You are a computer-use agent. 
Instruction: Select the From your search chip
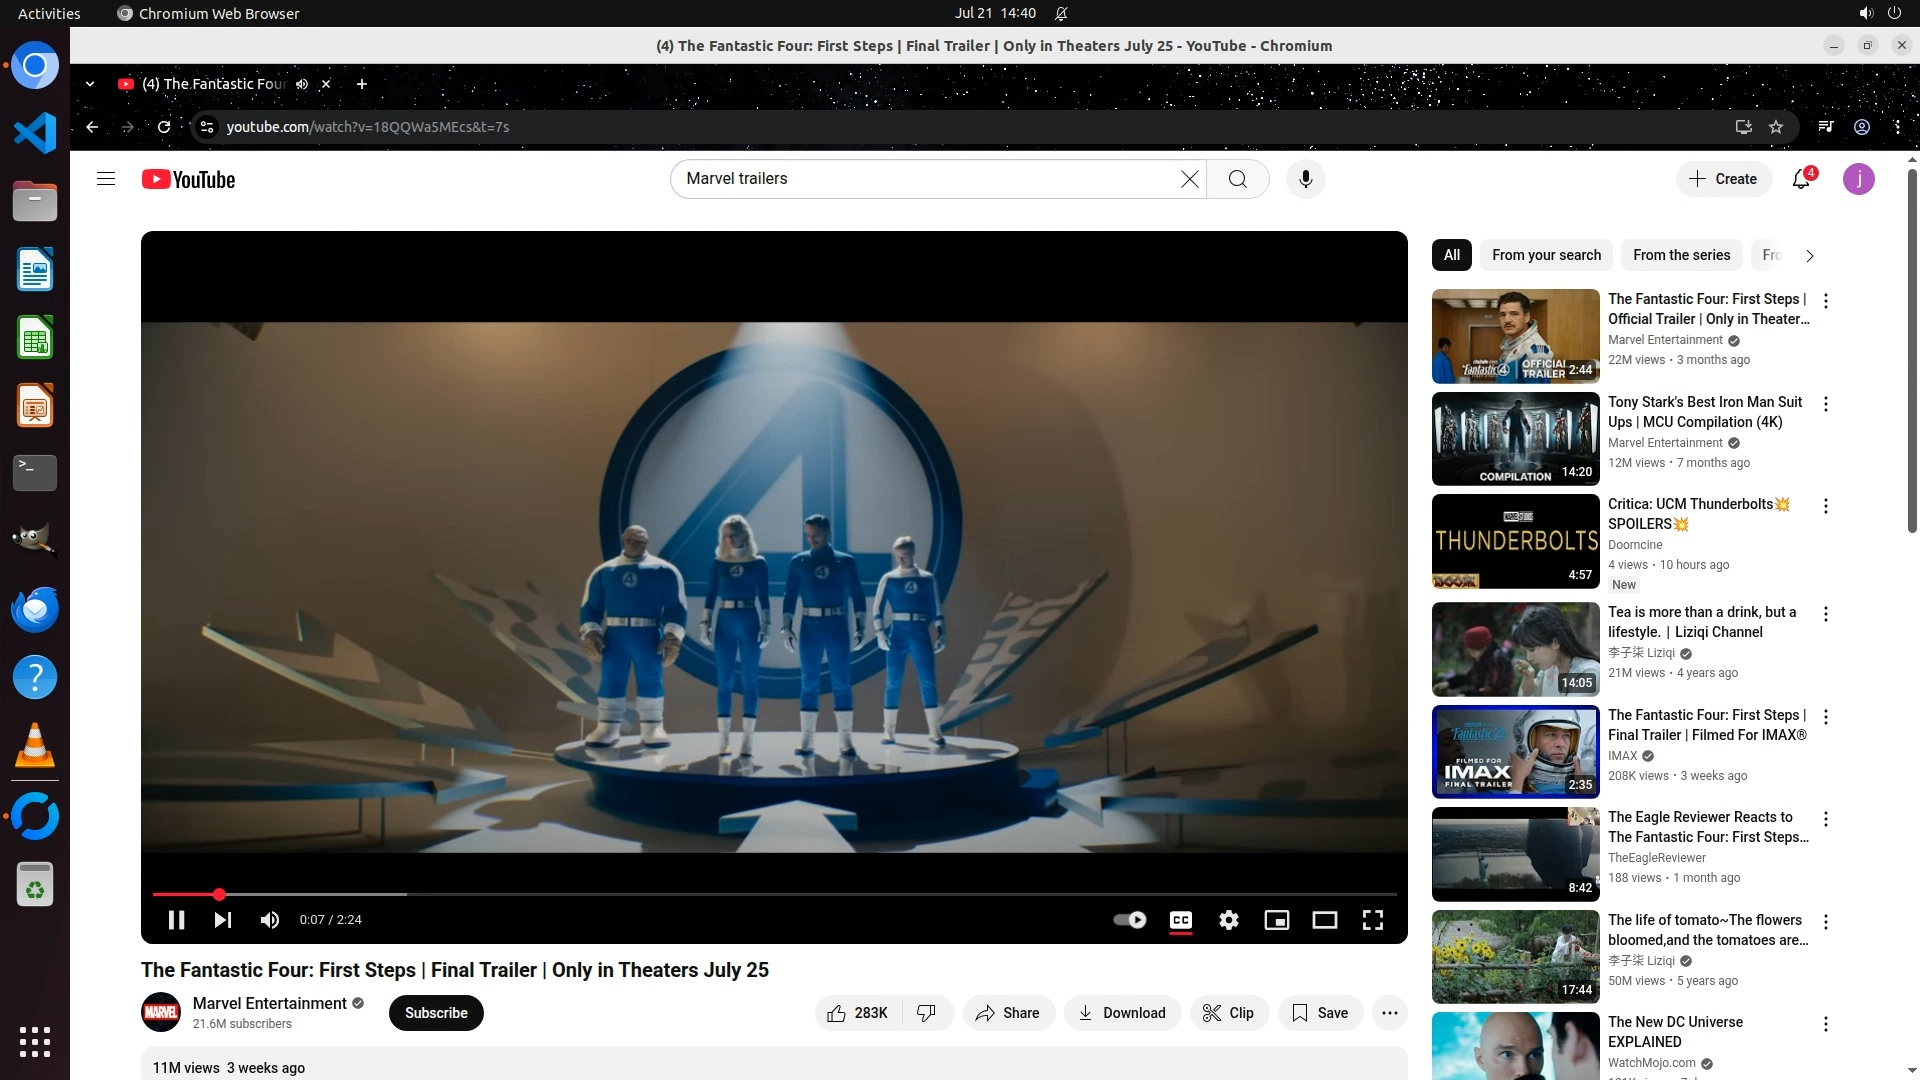pos(1546,255)
